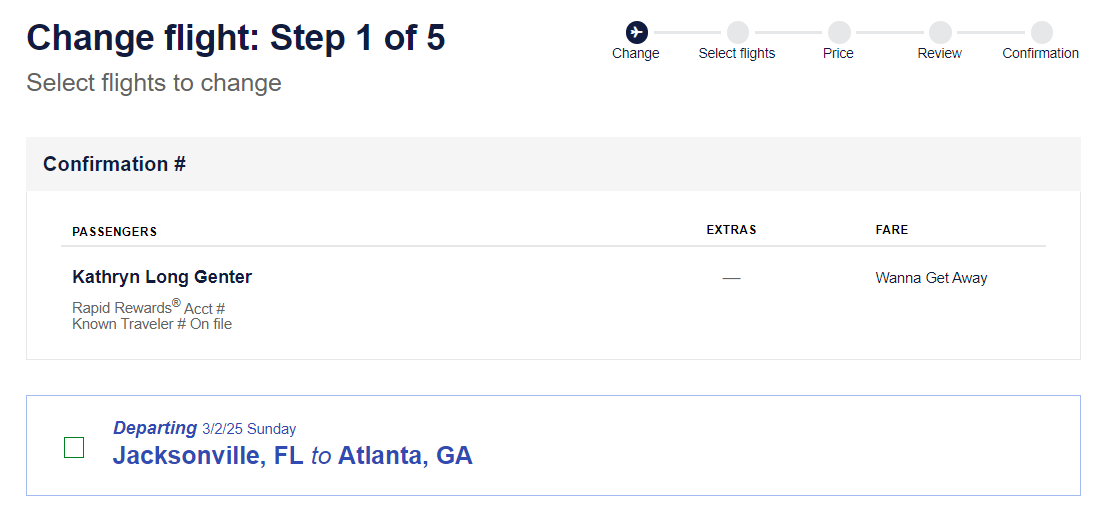This screenshot has width=1105, height=511.
Task: Click the airplane icon on the Change step
Action: coord(637,32)
